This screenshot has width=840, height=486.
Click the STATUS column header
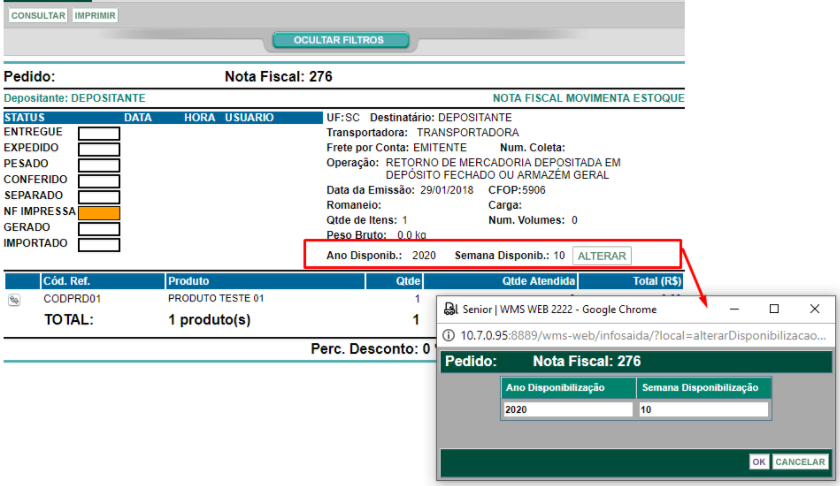coord(24,117)
